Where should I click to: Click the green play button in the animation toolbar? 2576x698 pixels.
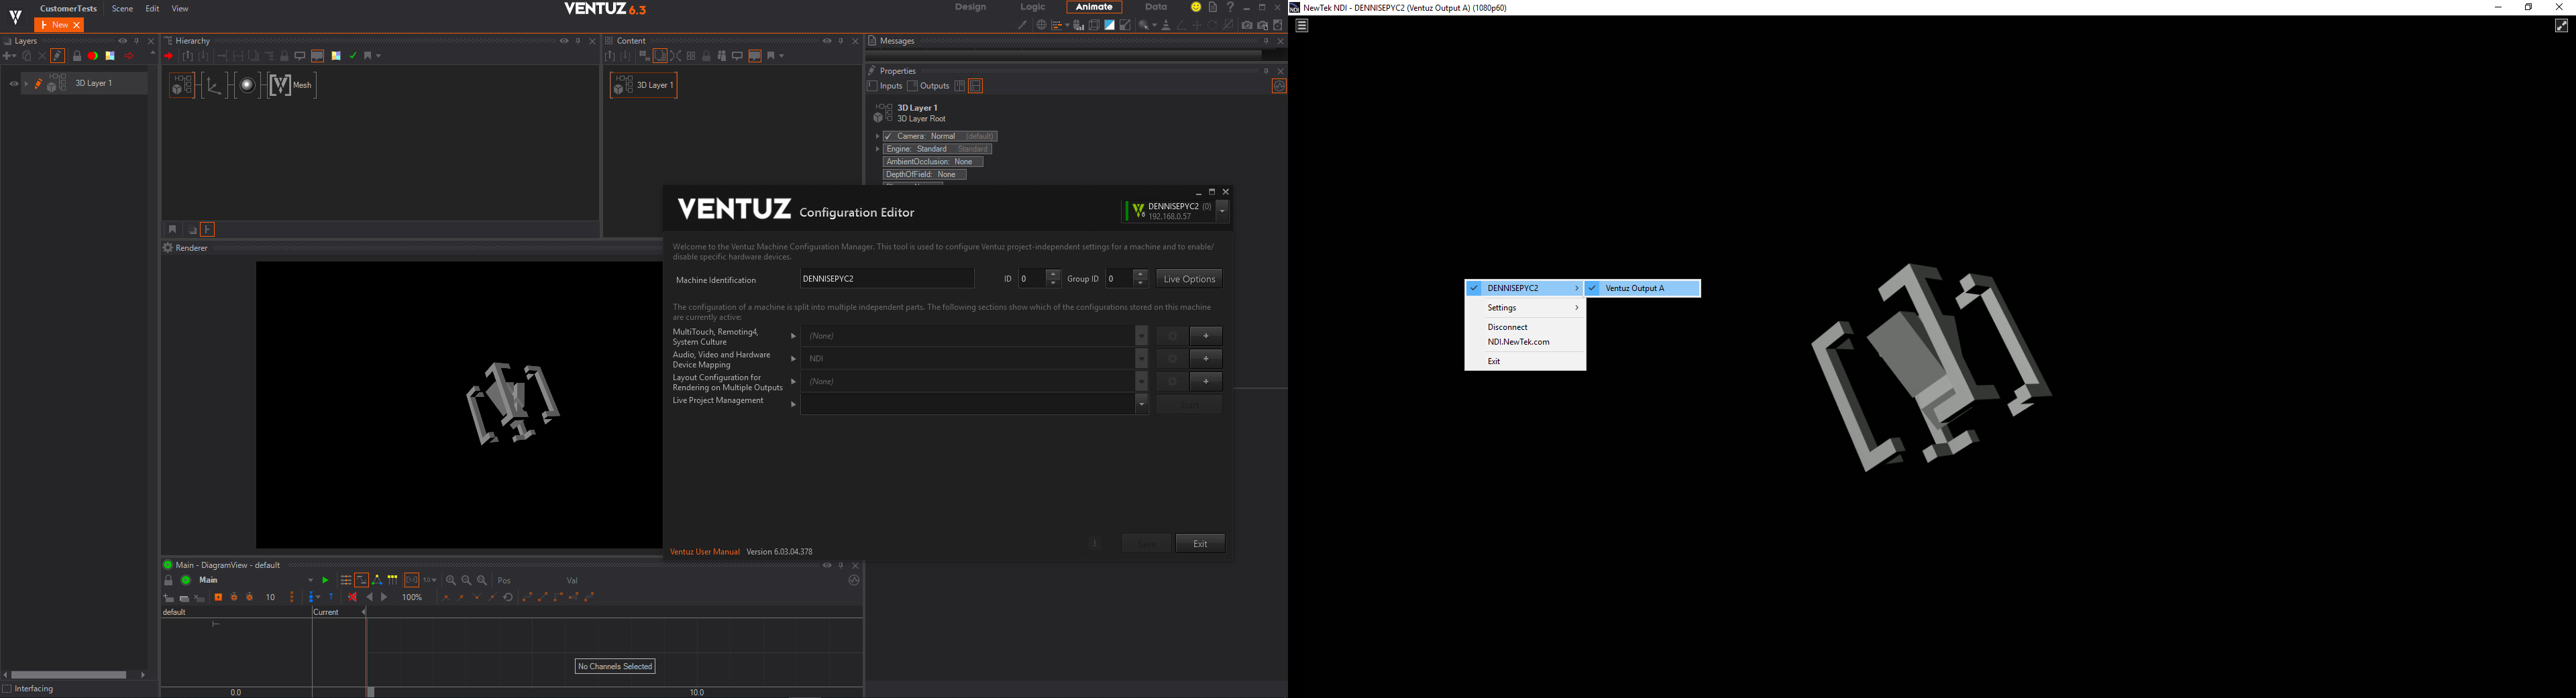coord(325,580)
